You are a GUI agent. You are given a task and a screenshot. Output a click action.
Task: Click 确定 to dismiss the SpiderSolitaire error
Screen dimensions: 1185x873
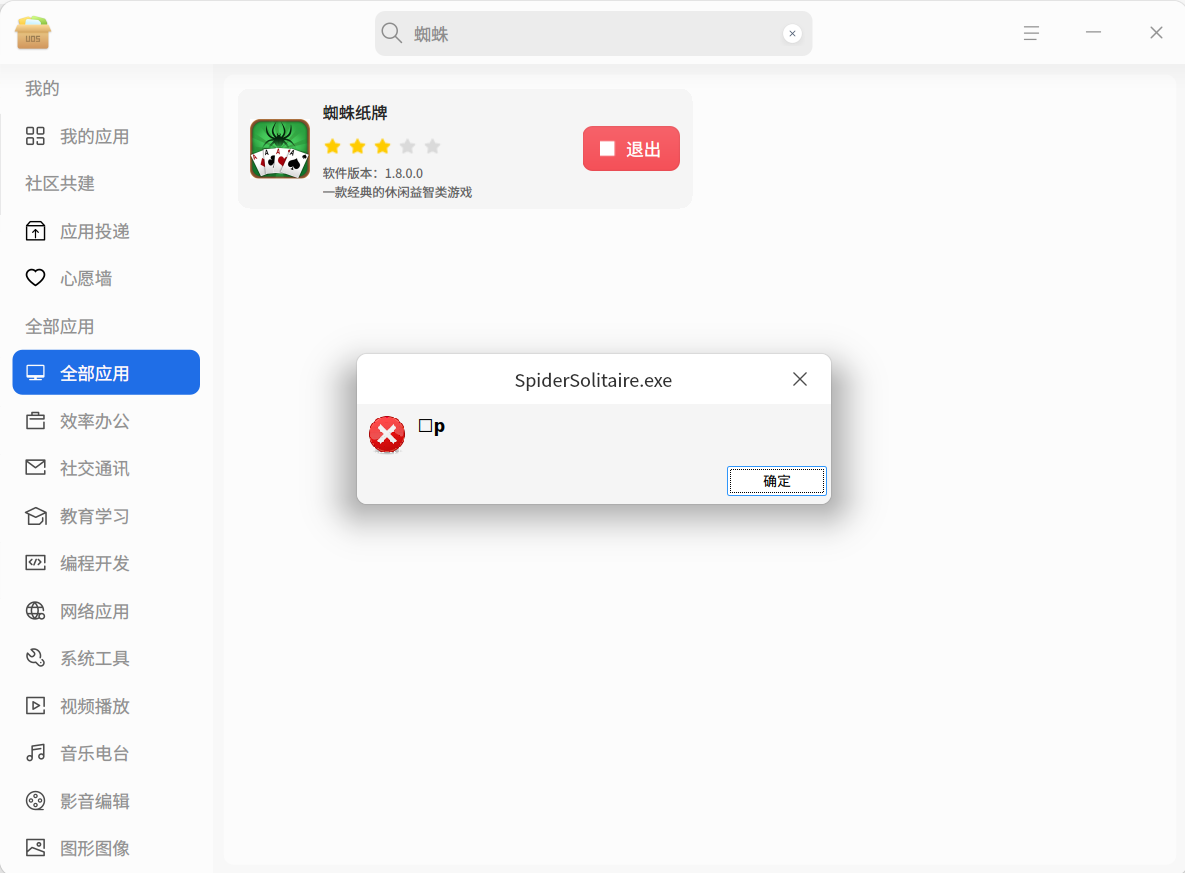pos(777,481)
